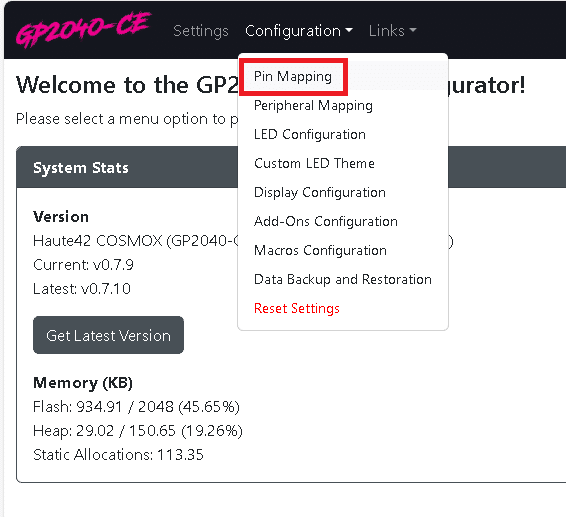Click the Flash memory usage line

pyautogui.click(x=136, y=407)
